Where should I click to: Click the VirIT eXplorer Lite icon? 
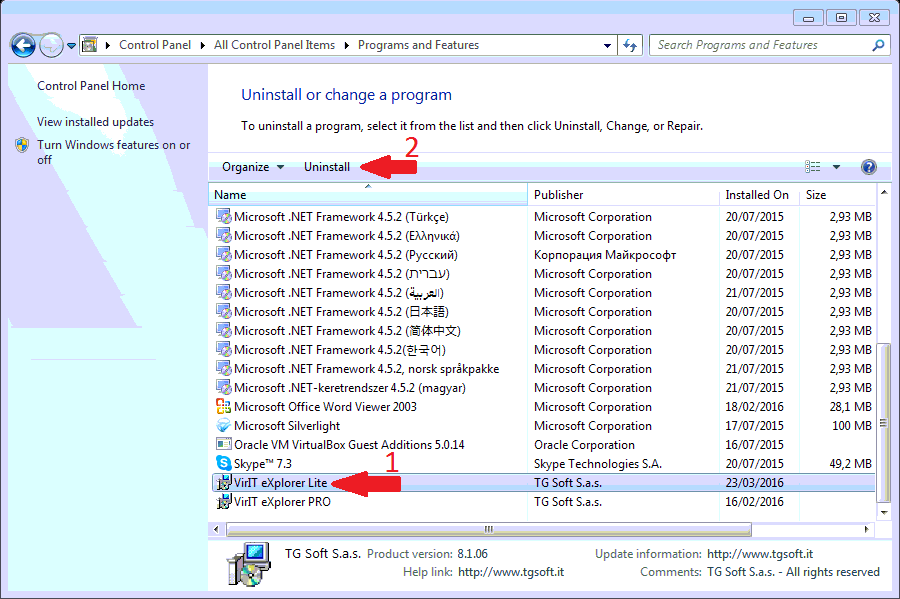pyautogui.click(x=223, y=483)
